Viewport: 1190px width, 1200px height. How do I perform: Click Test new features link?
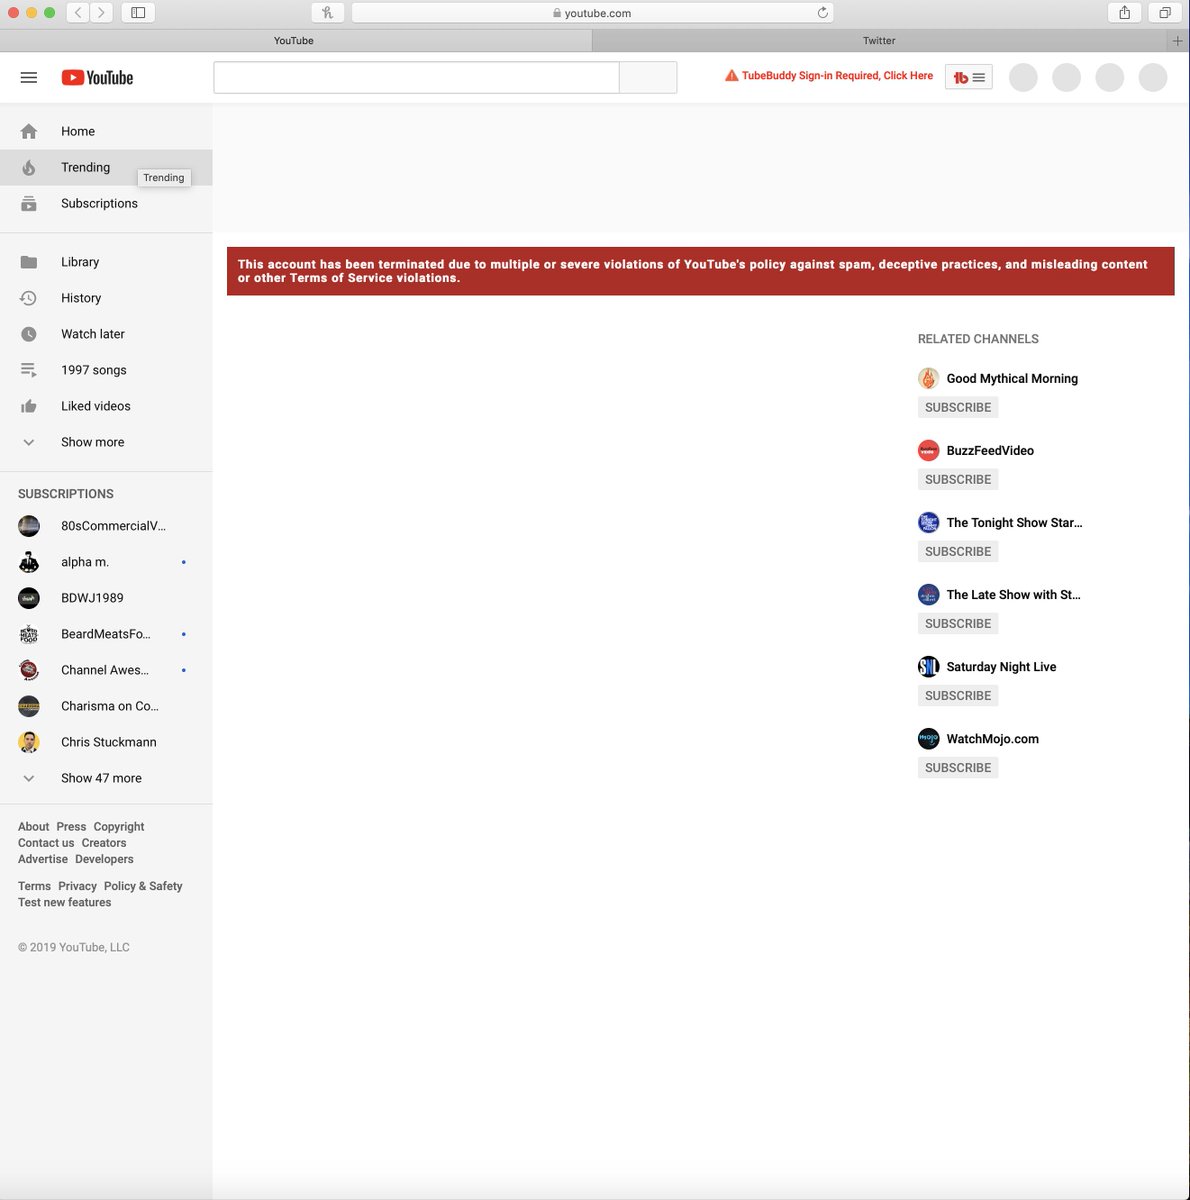64,902
